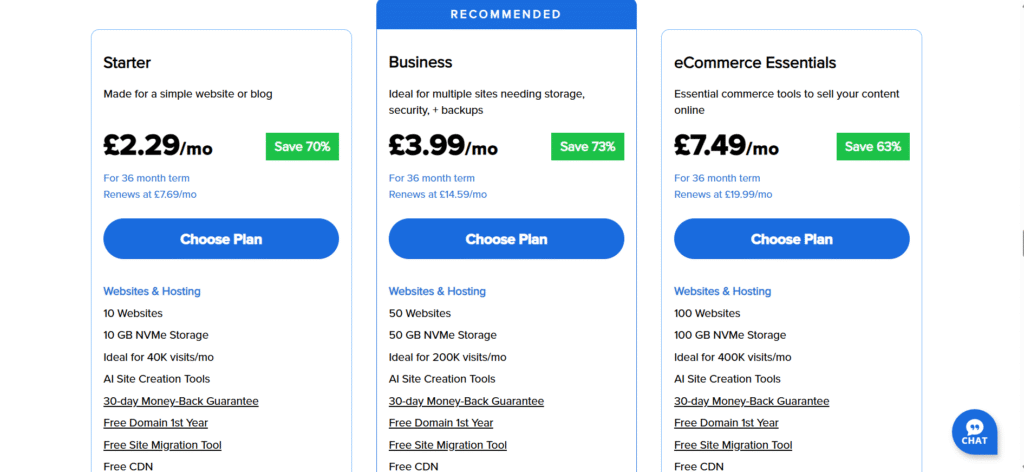The image size is (1024, 472).
Task: Open the Chat bubble icon
Action: tap(974, 432)
